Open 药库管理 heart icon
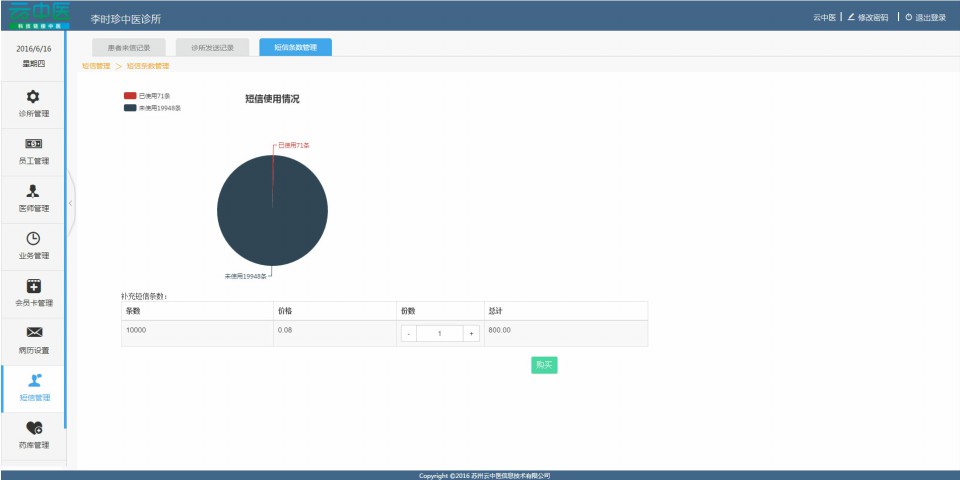960x480 pixels. click(33, 428)
